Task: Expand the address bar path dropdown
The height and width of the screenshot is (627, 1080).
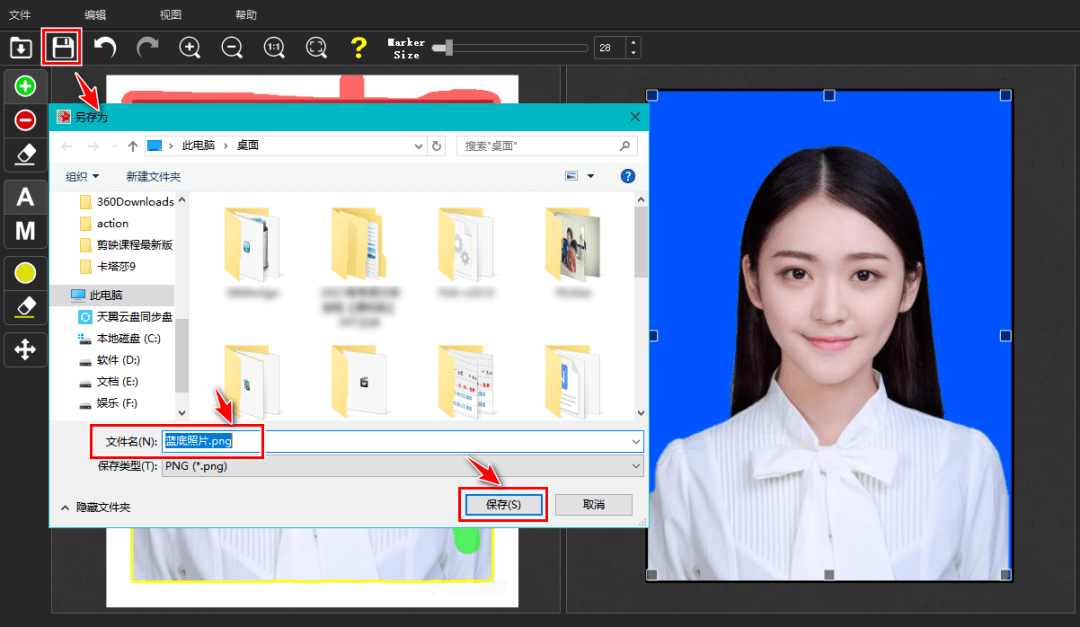Action: coord(419,146)
